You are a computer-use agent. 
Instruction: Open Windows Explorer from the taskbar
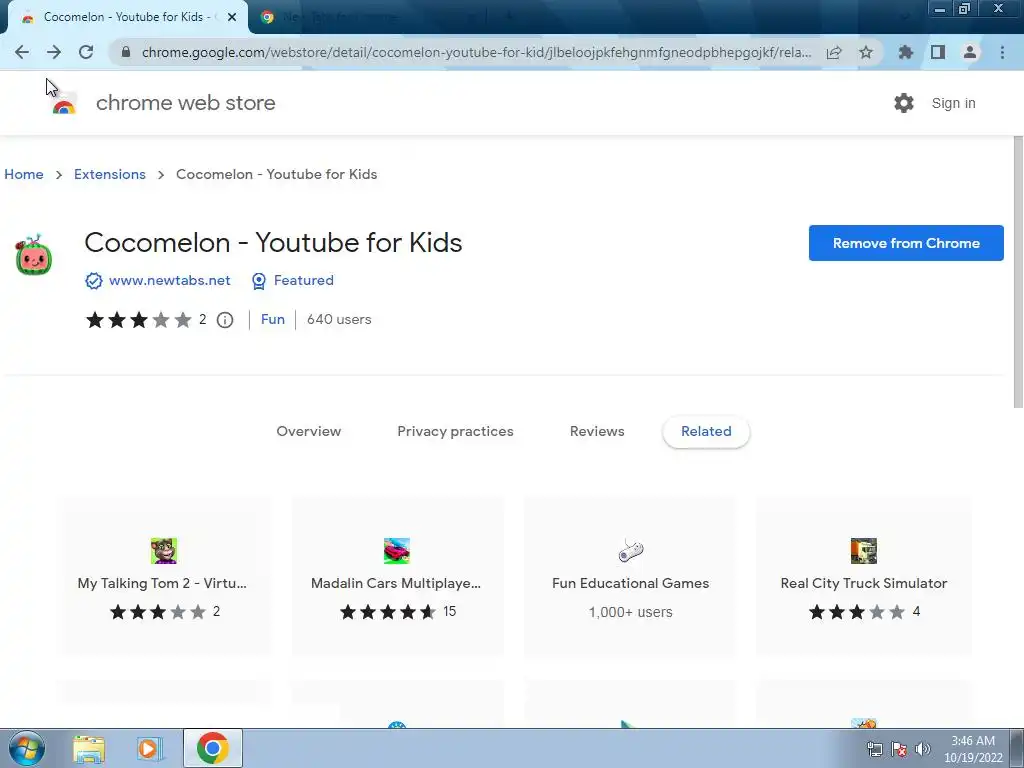89,748
